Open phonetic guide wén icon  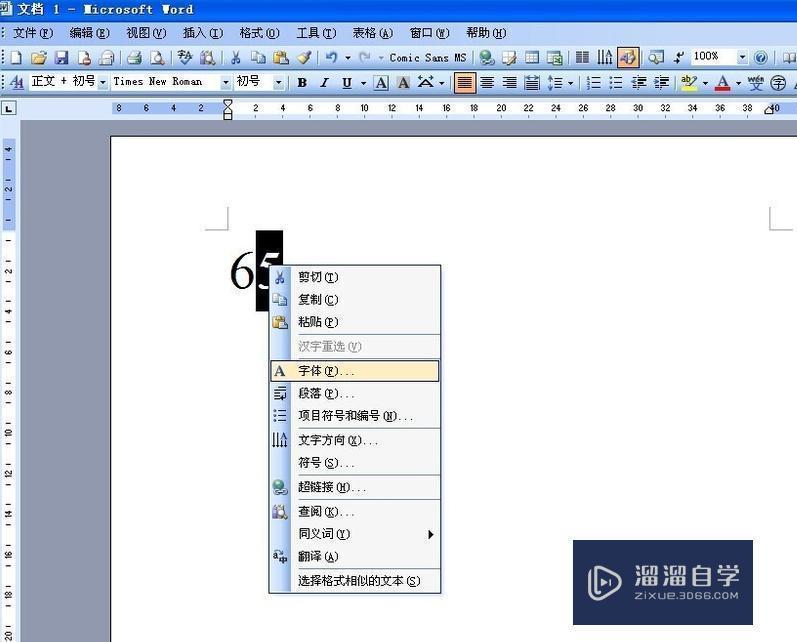pos(755,82)
